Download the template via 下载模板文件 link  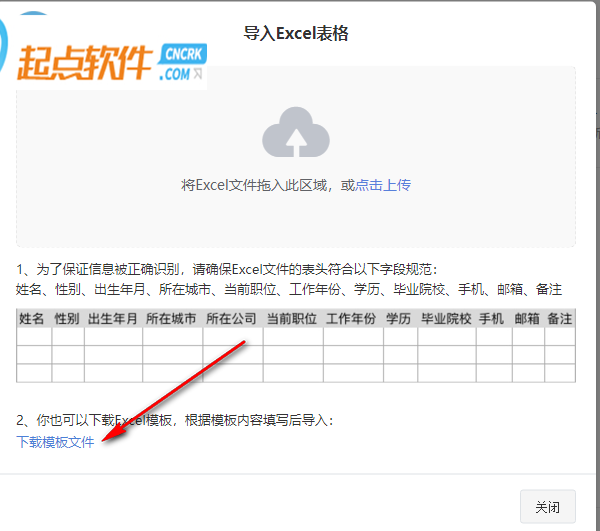(x=55, y=442)
